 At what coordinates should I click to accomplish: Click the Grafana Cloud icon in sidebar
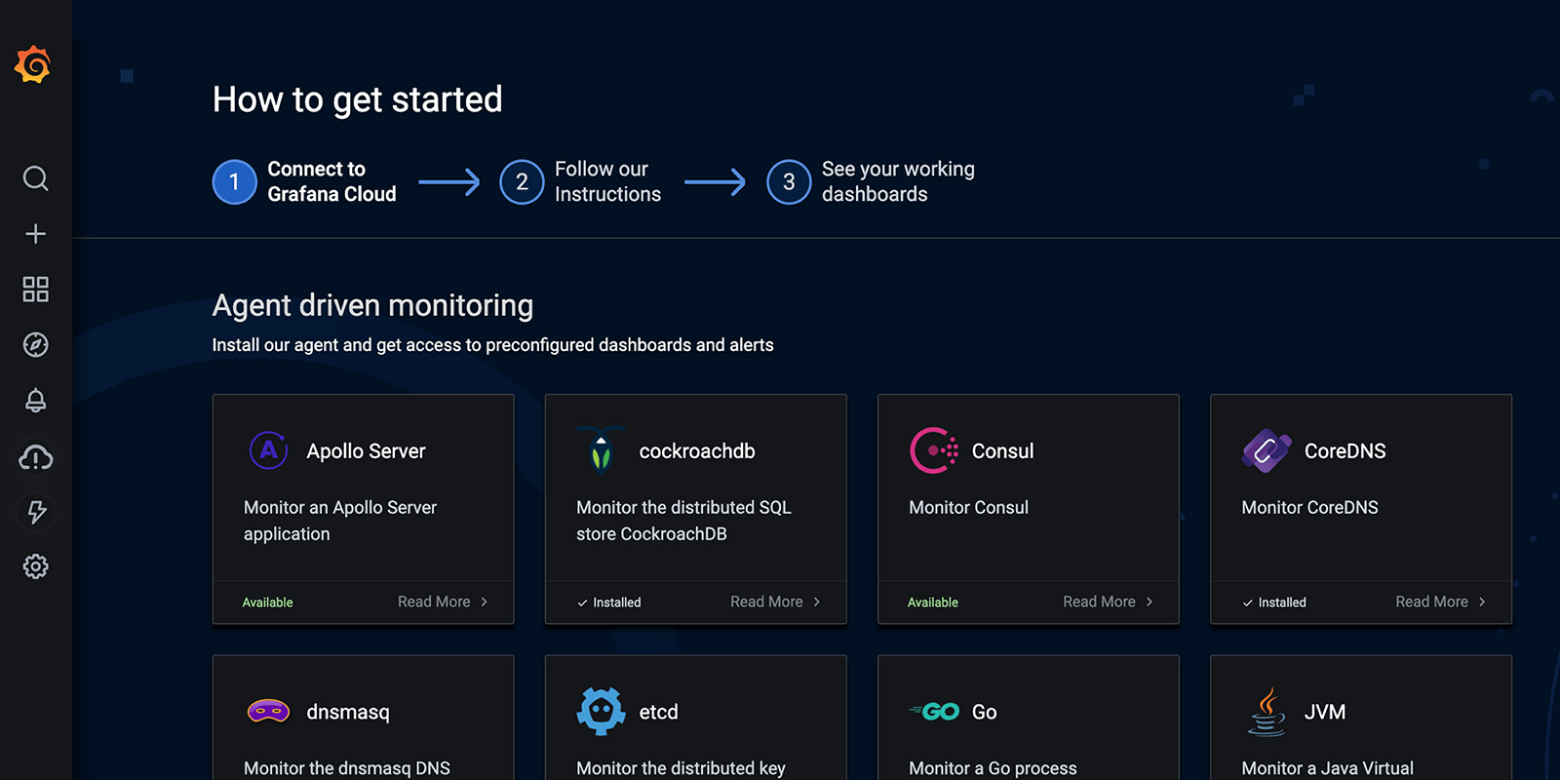pos(35,457)
